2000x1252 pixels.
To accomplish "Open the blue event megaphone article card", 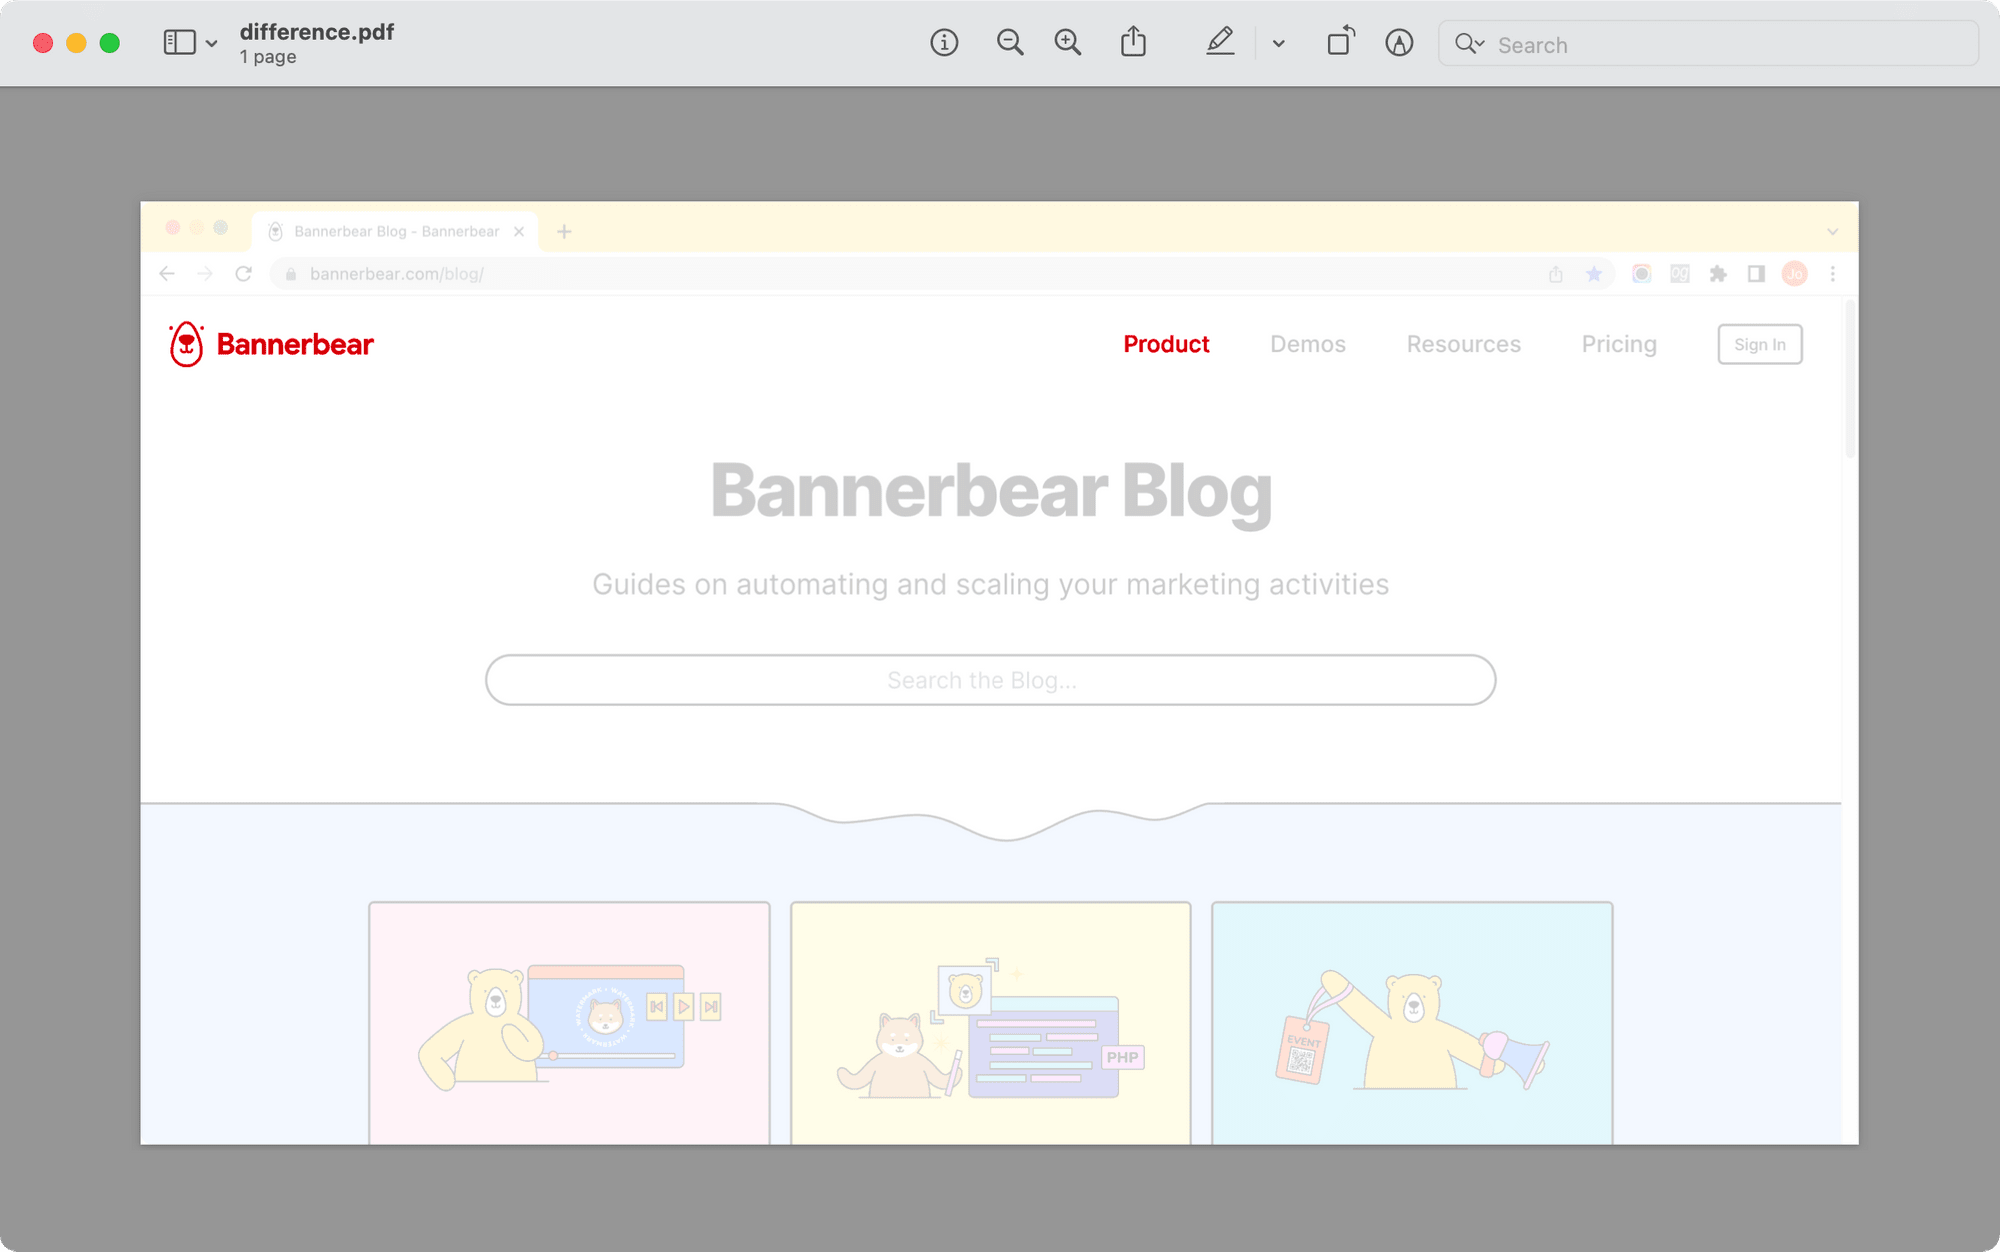I will [x=1412, y=1023].
